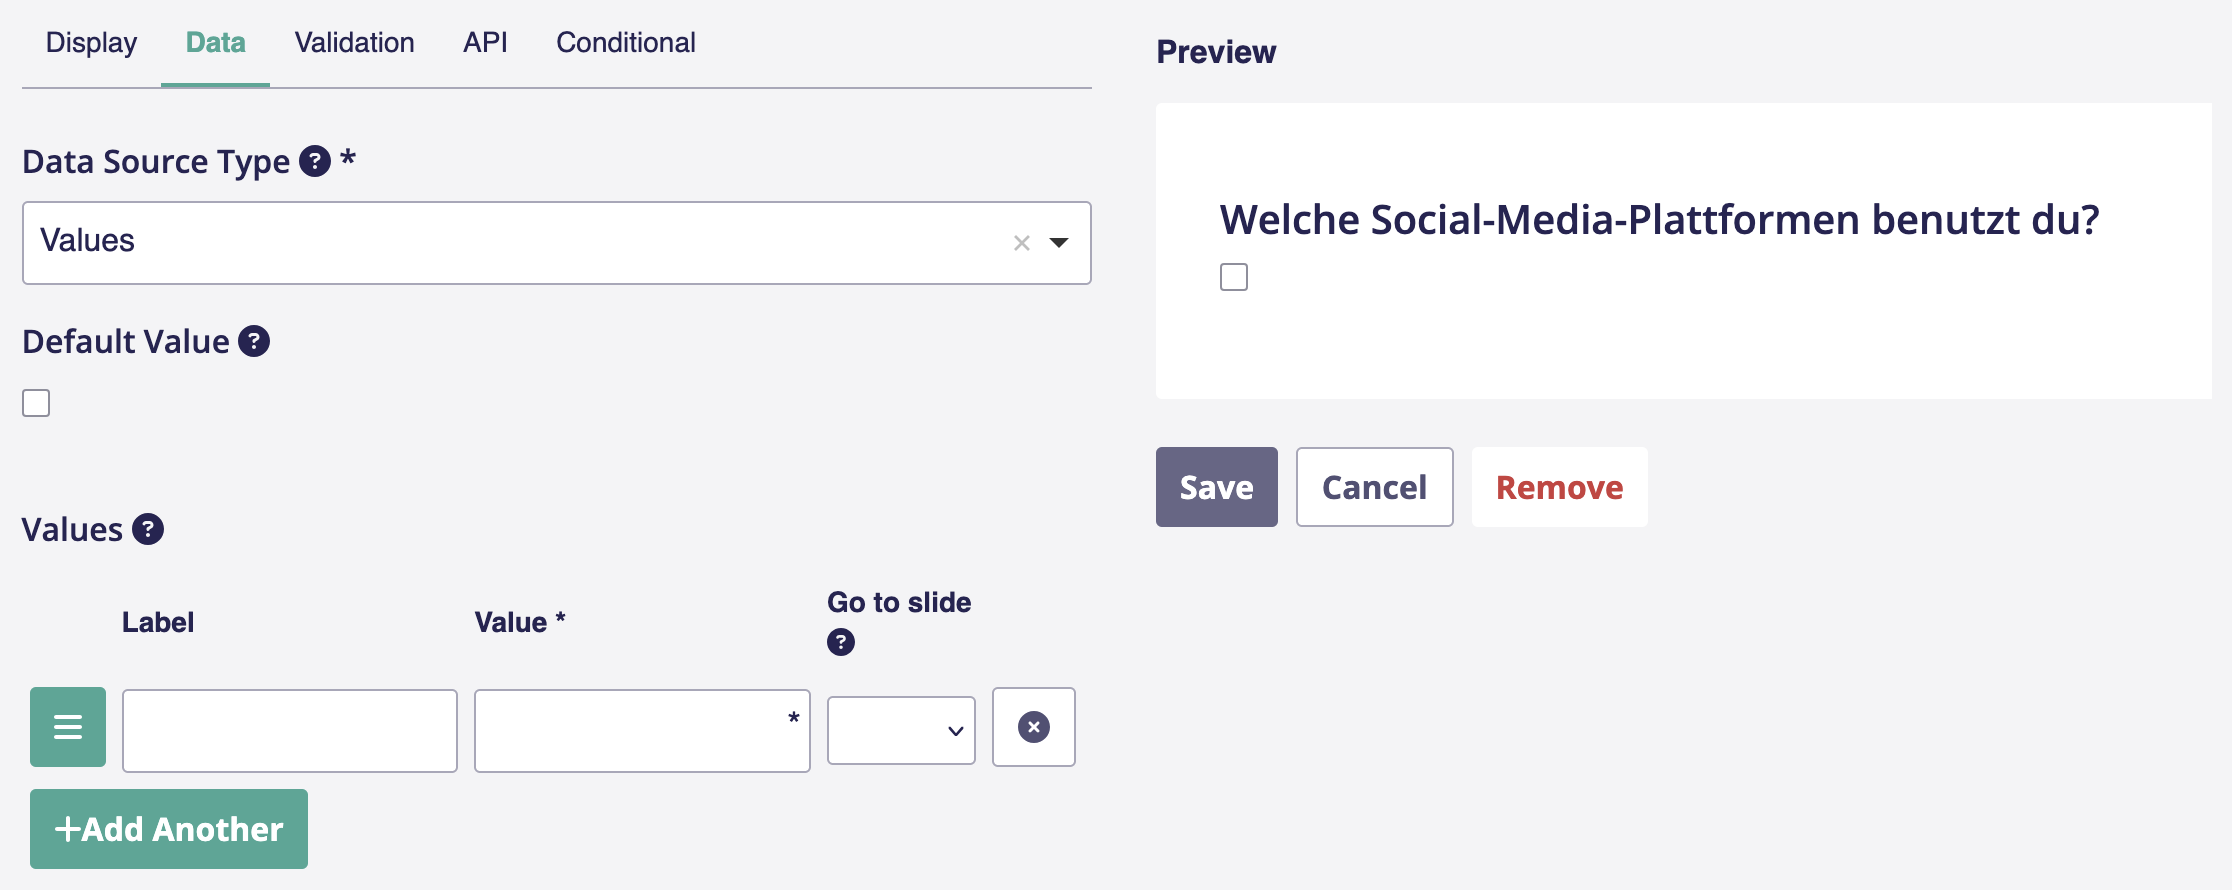Screen dimensions: 2232x890
Task: Clear the Data Source Type selection
Action: pos(1021,243)
